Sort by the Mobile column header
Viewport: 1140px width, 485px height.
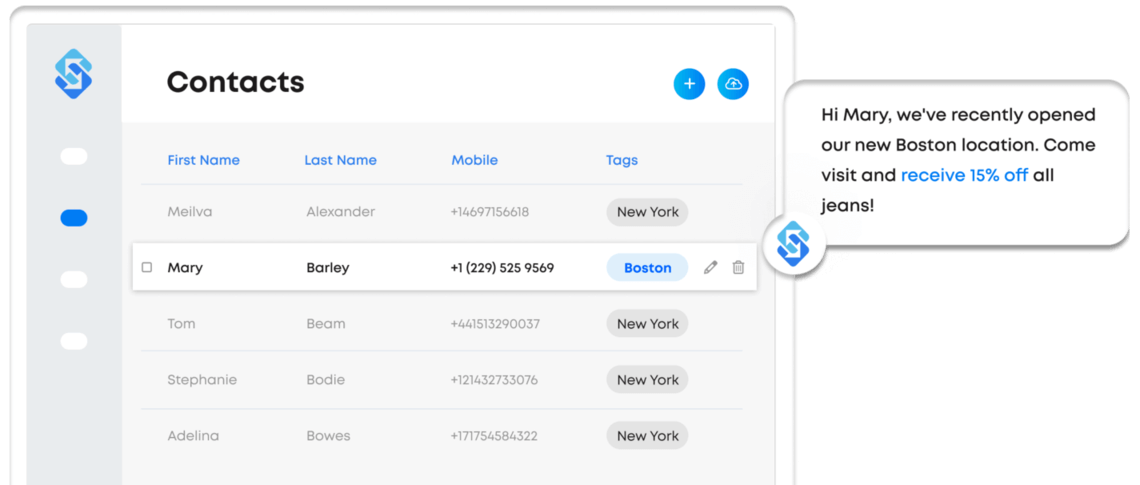tap(475, 161)
